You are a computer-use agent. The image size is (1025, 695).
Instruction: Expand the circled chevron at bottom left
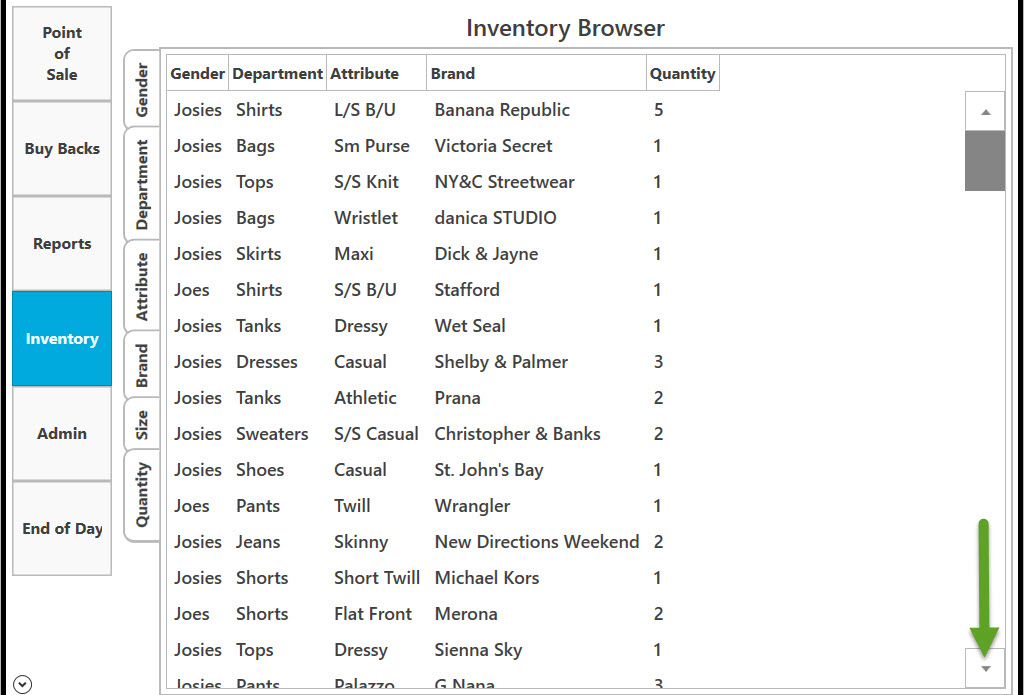click(x=22, y=684)
